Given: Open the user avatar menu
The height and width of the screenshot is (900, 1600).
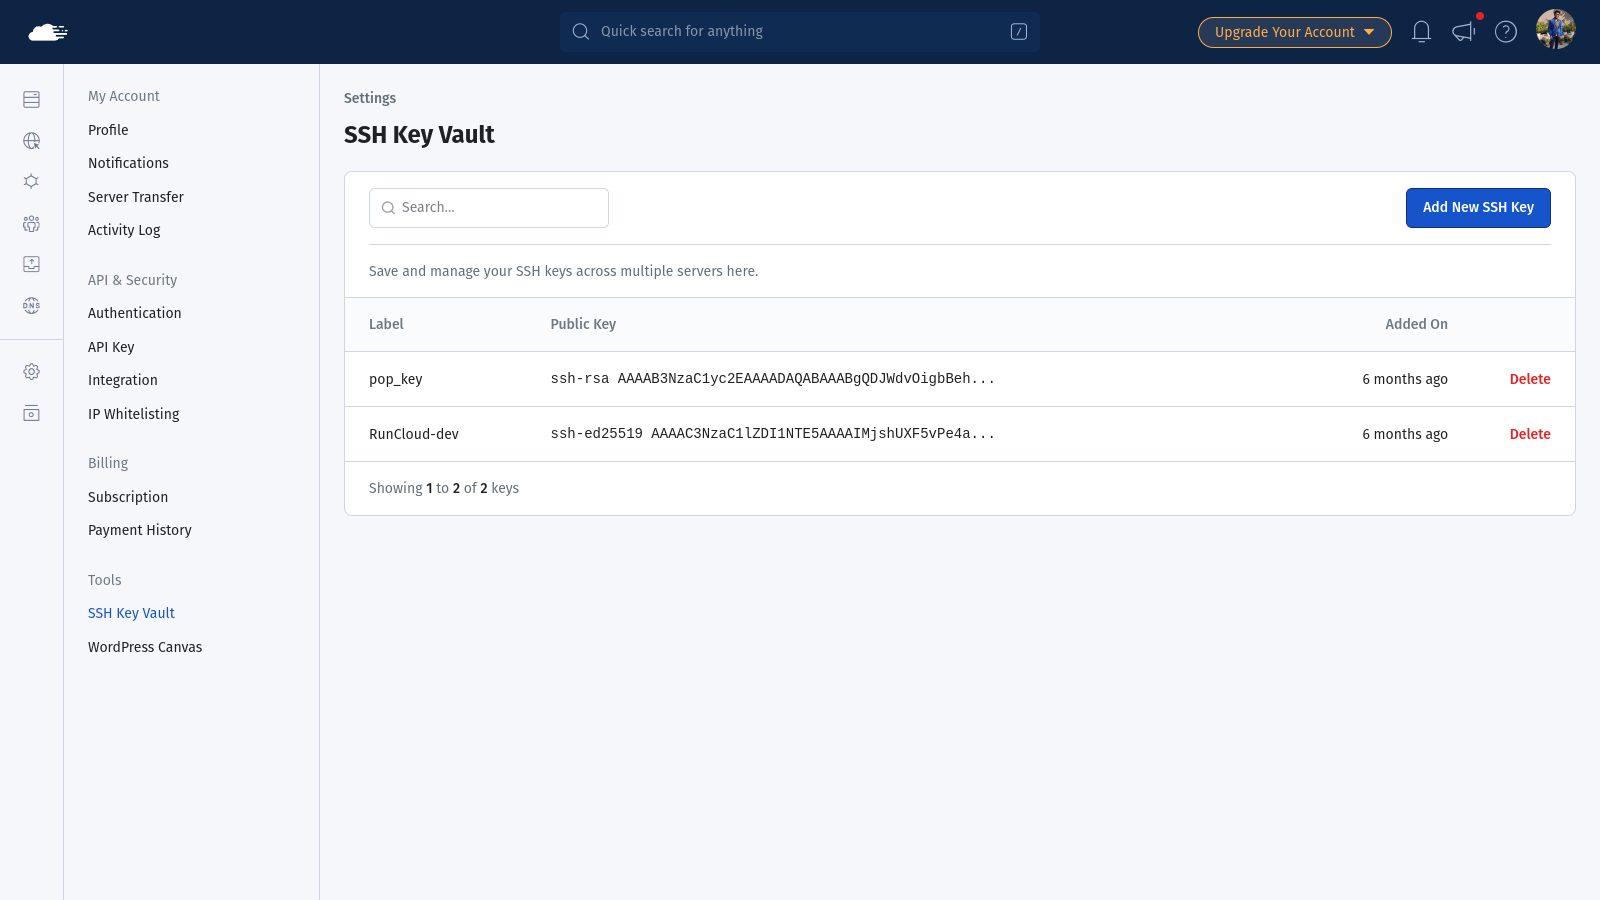Looking at the screenshot, I should 1556,30.
